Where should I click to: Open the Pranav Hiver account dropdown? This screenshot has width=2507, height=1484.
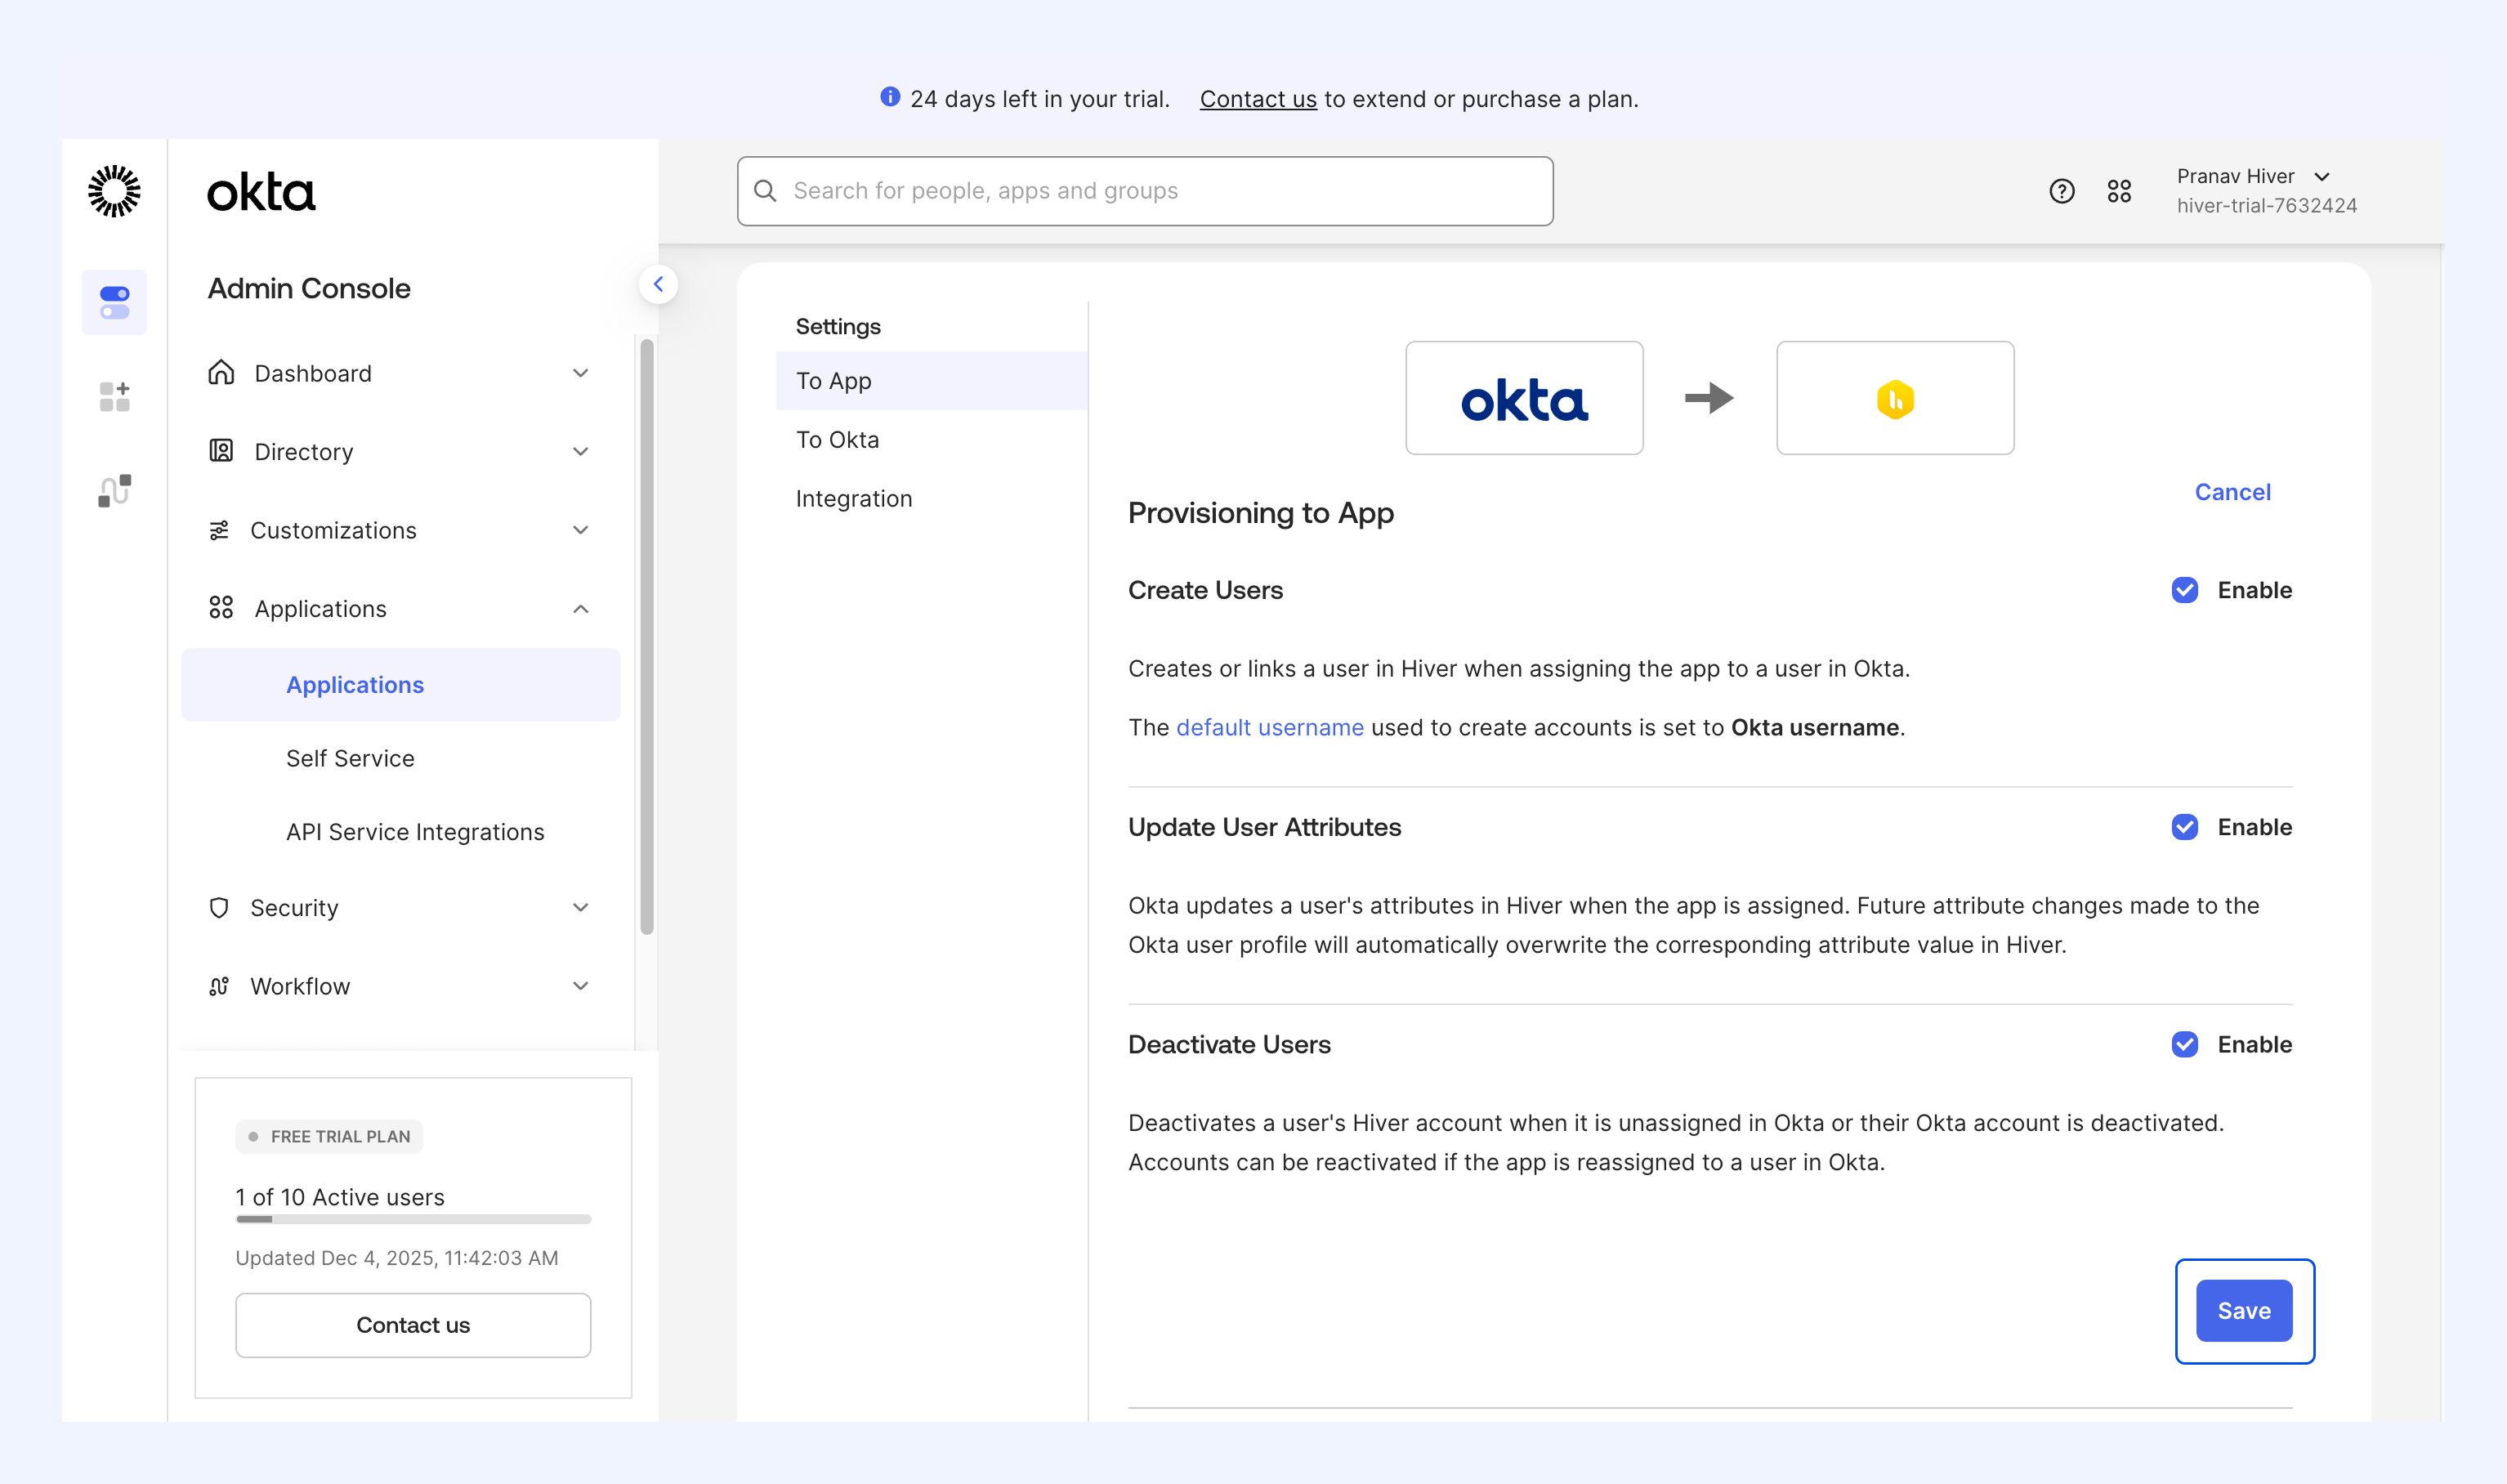(2267, 190)
